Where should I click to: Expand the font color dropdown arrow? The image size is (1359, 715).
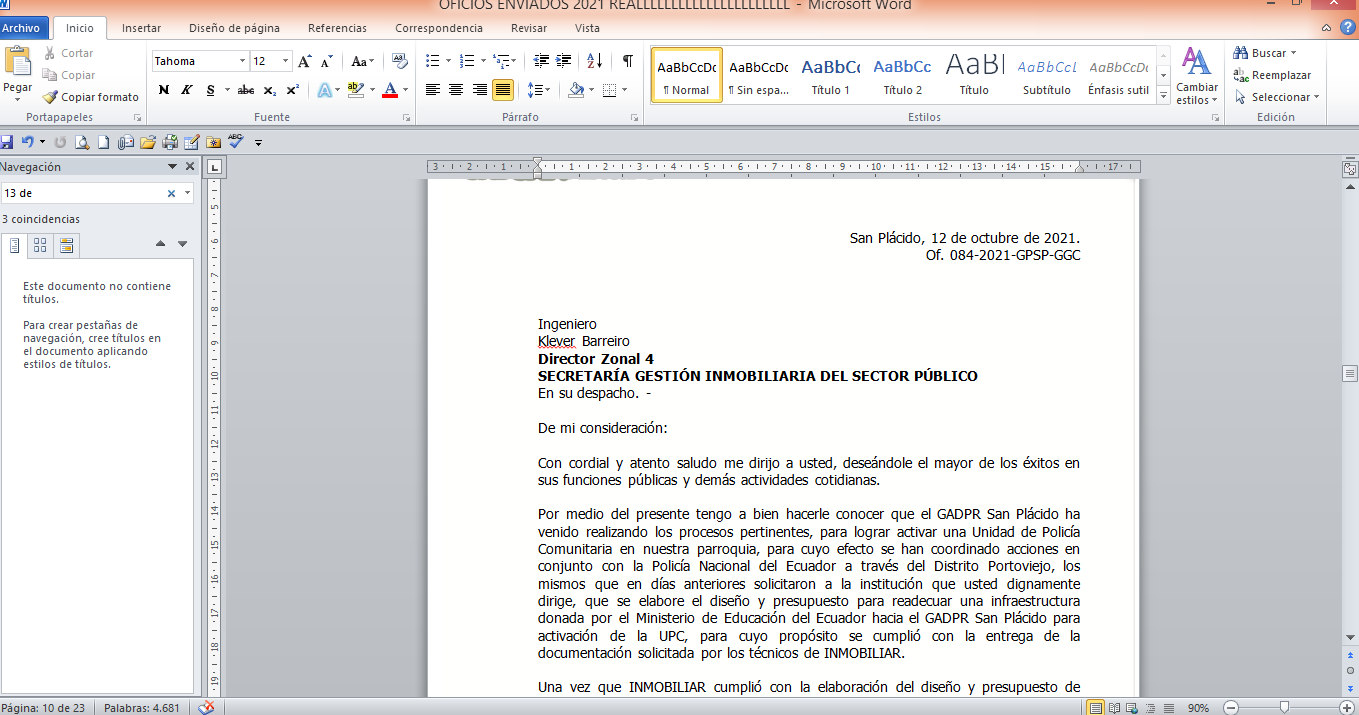(x=405, y=90)
